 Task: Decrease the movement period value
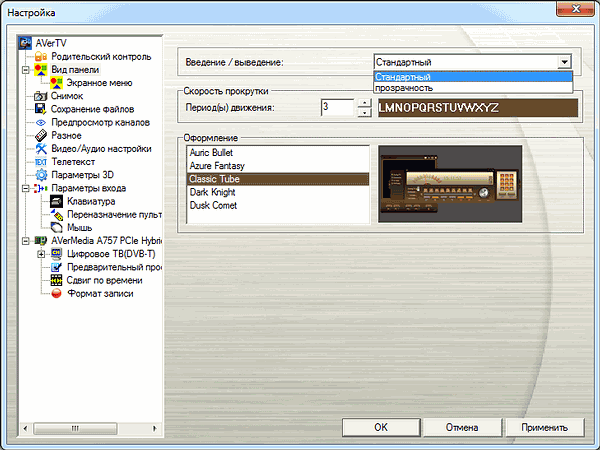[x=365, y=112]
